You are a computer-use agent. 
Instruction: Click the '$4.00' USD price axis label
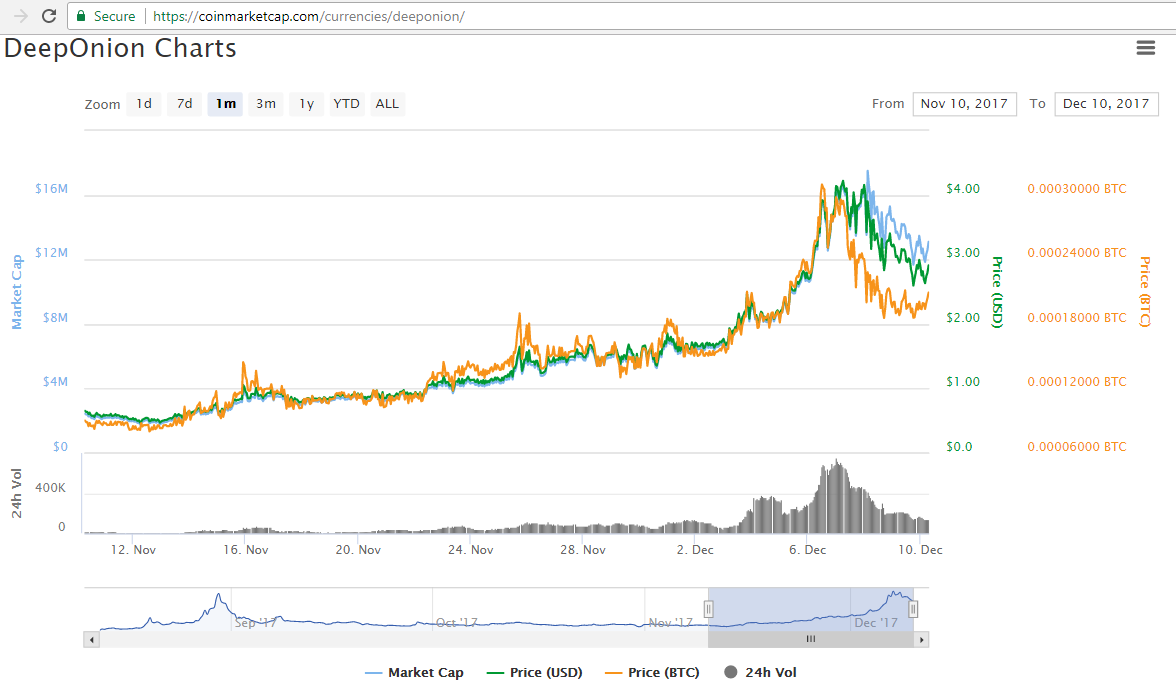pyautogui.click(x=963, y=189)
